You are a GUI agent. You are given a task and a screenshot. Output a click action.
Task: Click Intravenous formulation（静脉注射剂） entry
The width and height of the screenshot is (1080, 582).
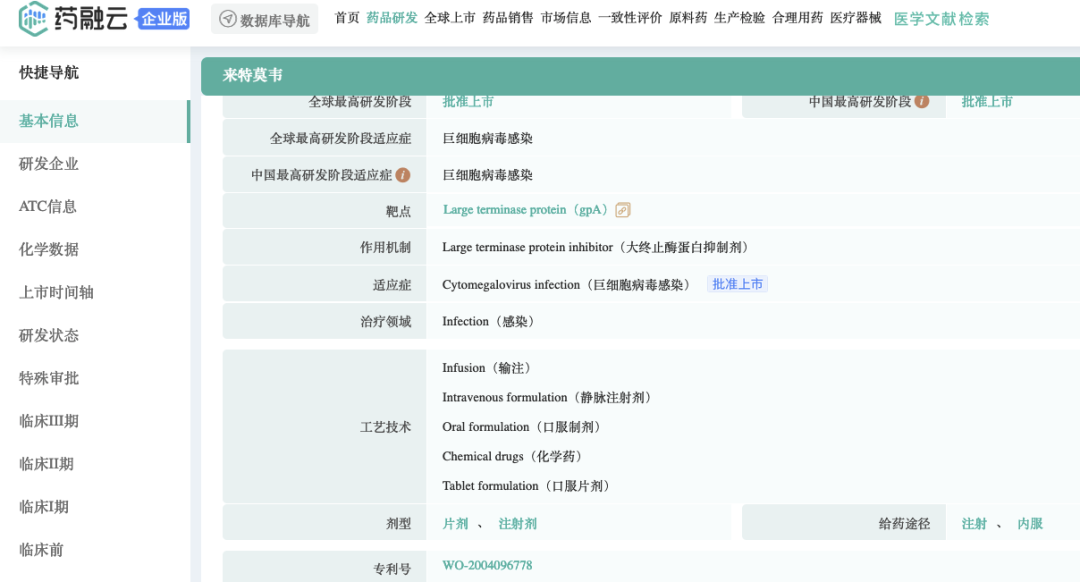(547, 397)
